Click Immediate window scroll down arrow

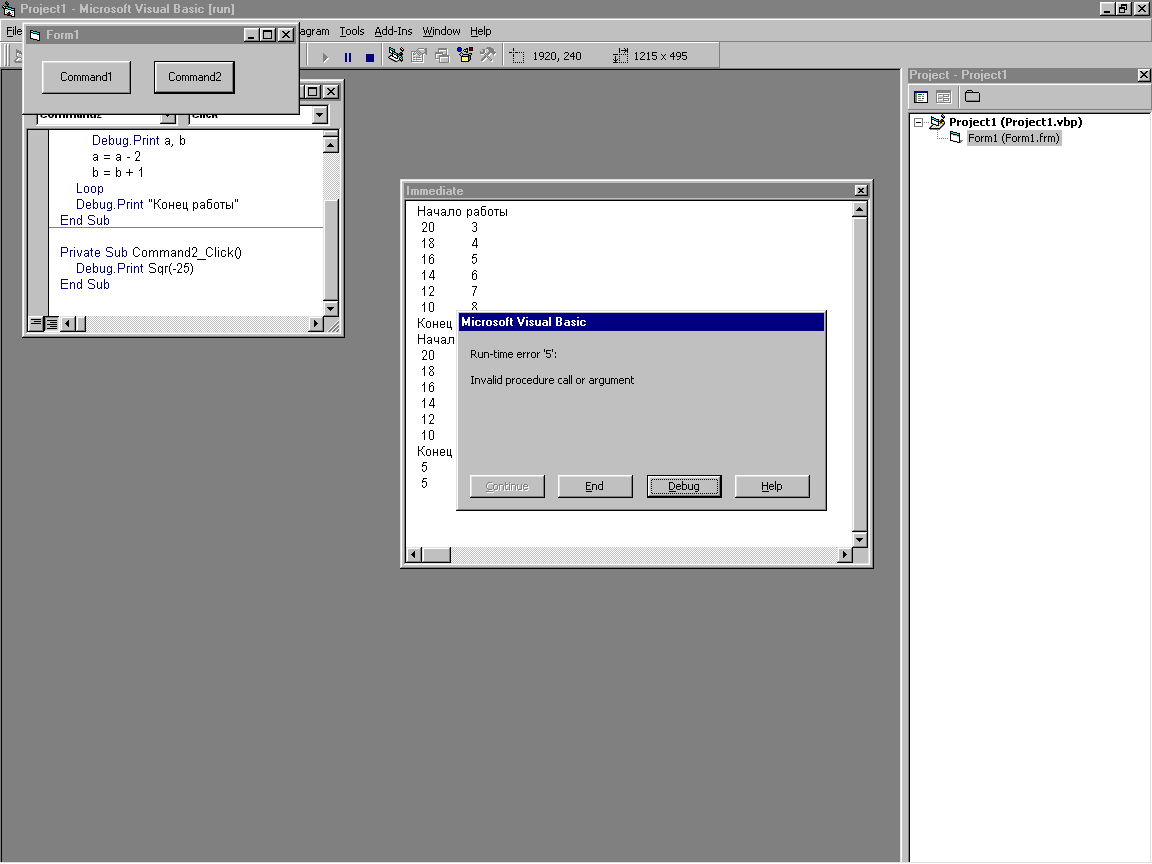pyautogui.click(x=860, y=539)
